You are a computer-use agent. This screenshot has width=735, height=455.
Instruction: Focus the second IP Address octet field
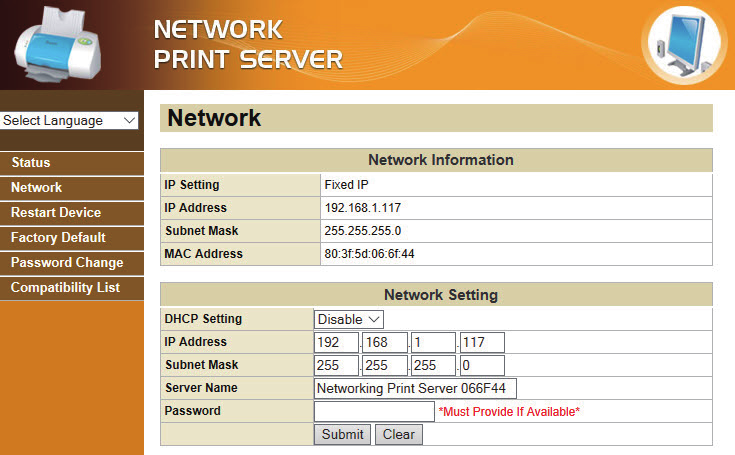point(385,342)
